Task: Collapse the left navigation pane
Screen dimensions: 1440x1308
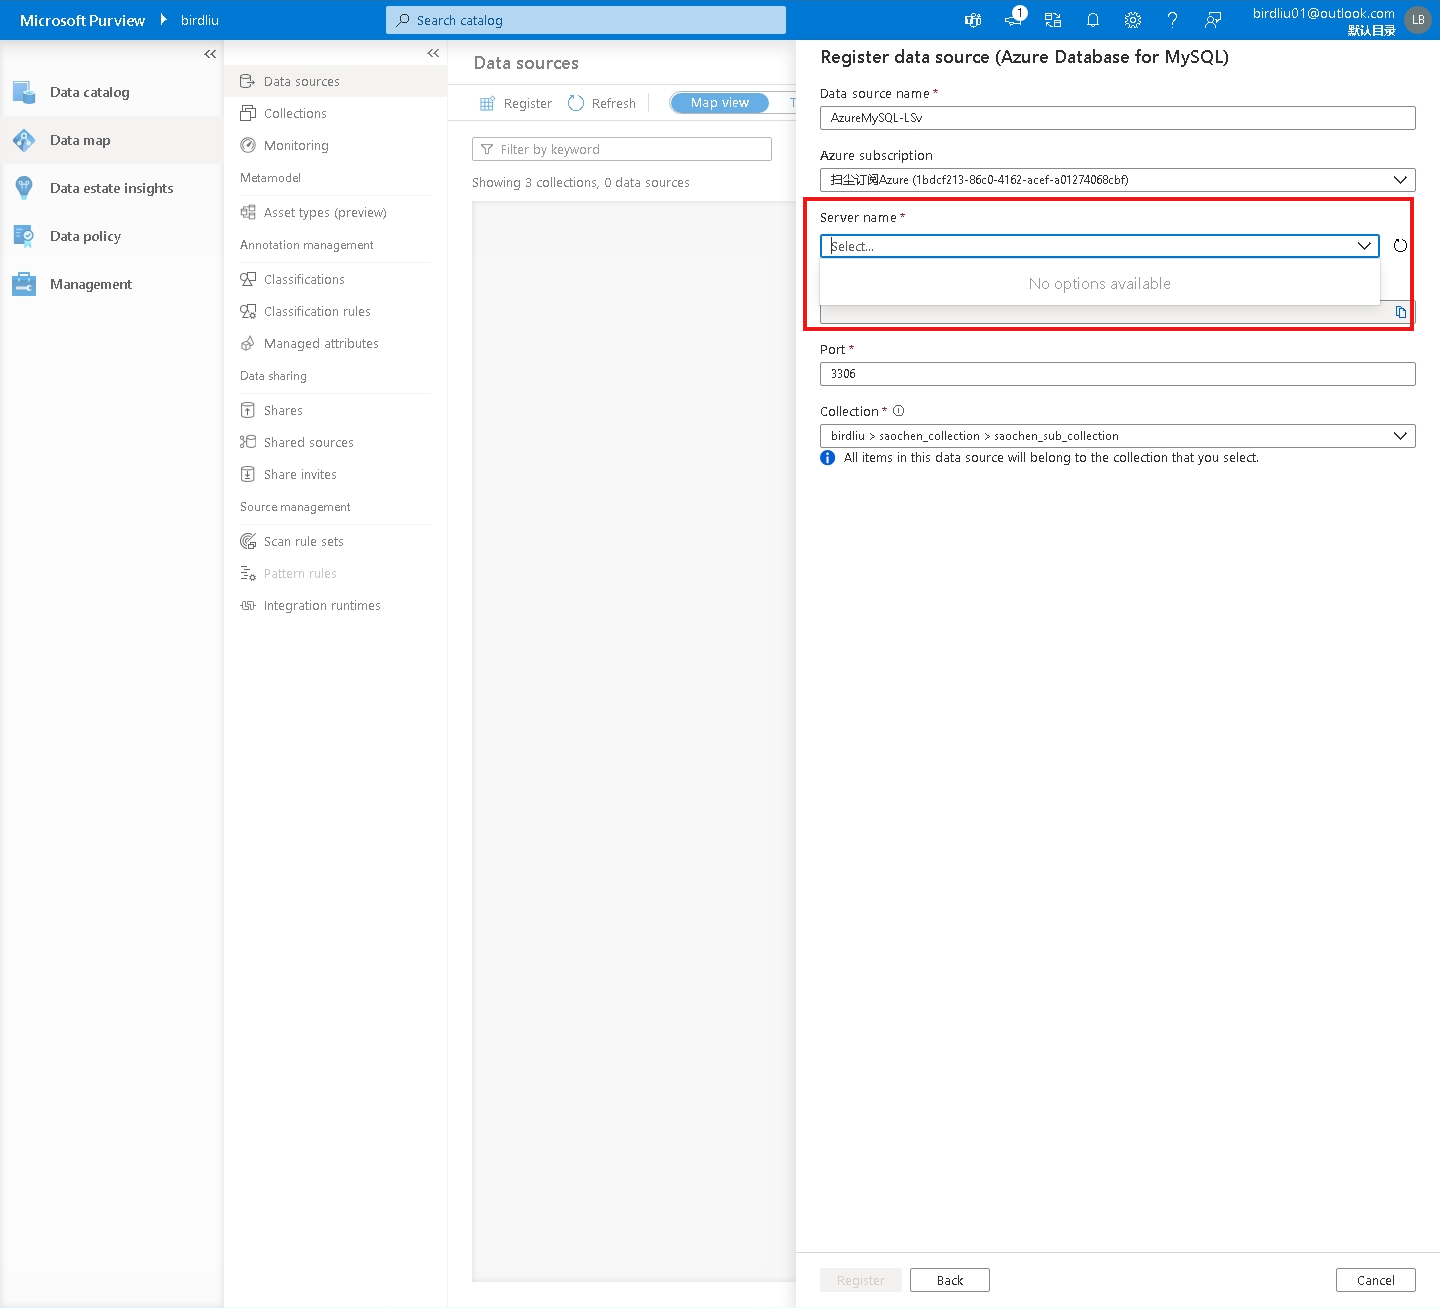Action: (x=209, y=54)
